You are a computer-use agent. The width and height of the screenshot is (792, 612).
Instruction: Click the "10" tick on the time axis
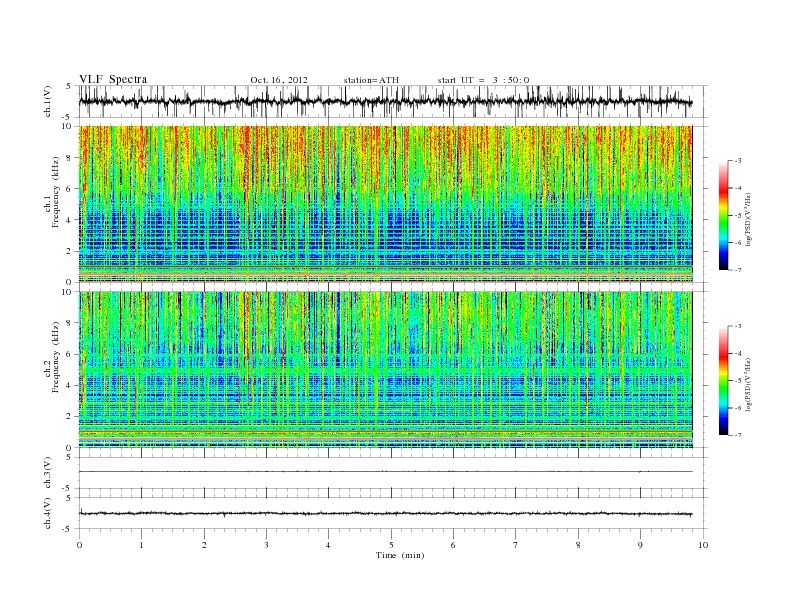click(703, 545)
